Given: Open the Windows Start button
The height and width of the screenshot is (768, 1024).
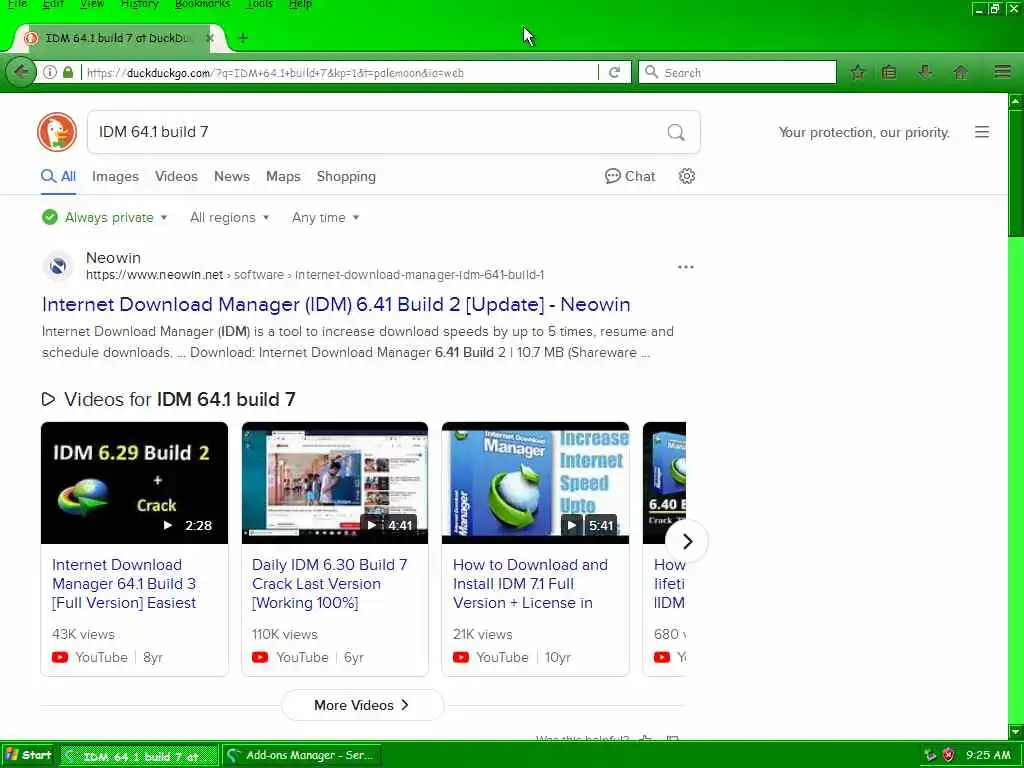Looking at the screenshot, I should click(29, 756).
